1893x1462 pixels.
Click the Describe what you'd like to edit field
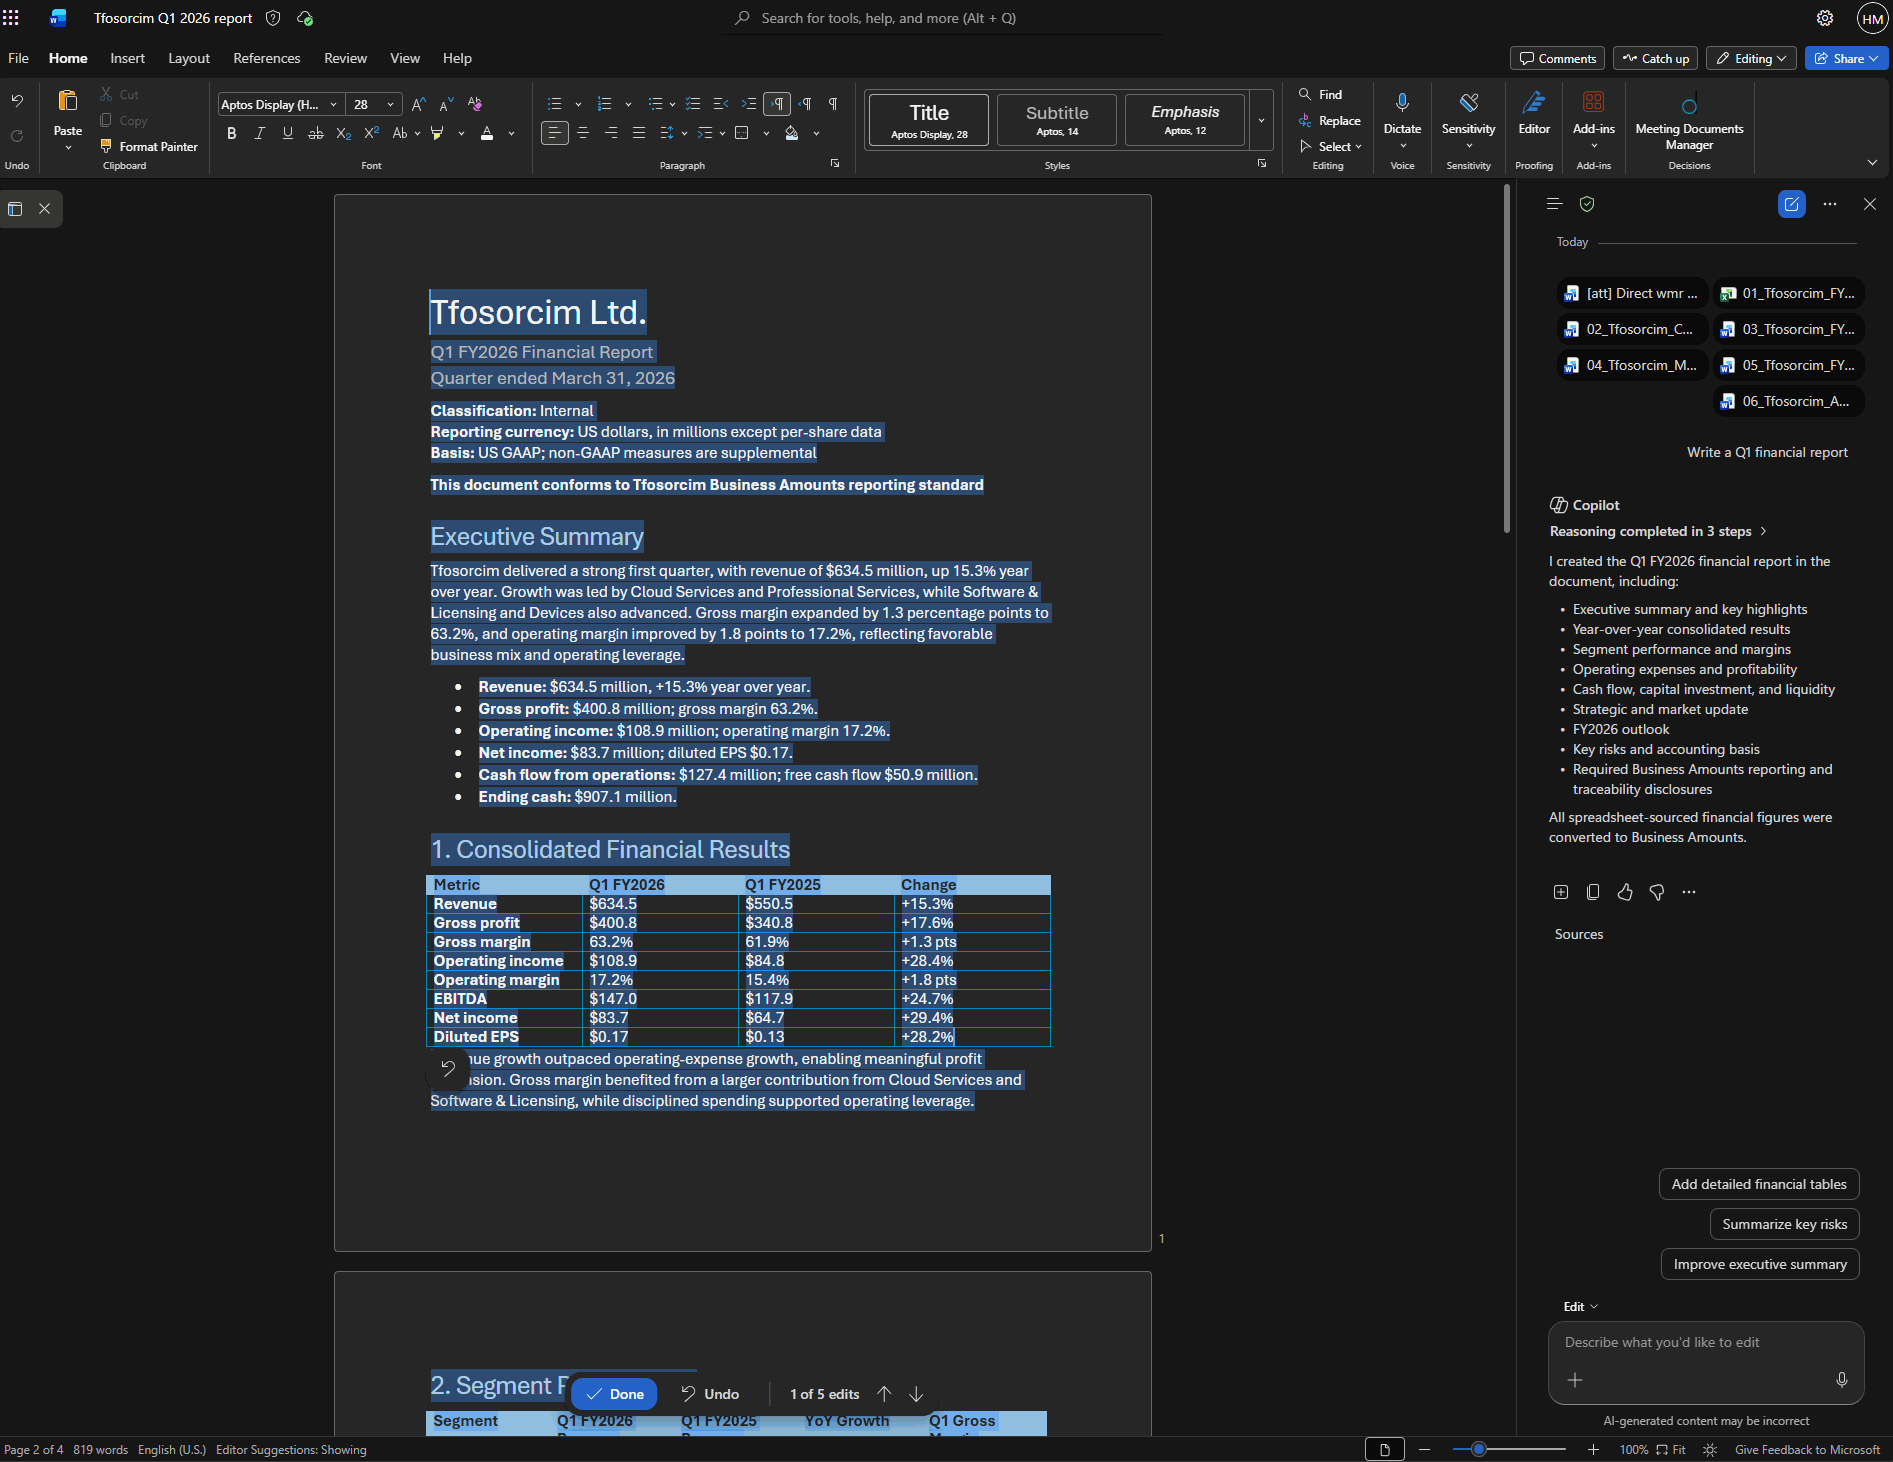tap(1705, 1342)
